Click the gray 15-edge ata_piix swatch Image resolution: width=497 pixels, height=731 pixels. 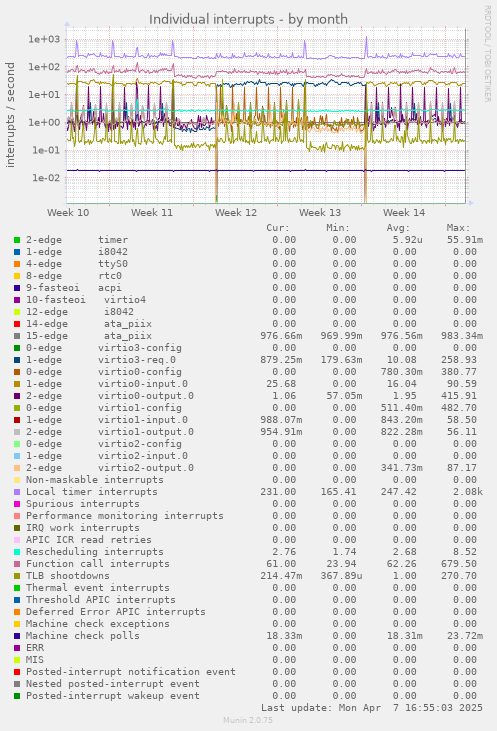click(17, 336)
